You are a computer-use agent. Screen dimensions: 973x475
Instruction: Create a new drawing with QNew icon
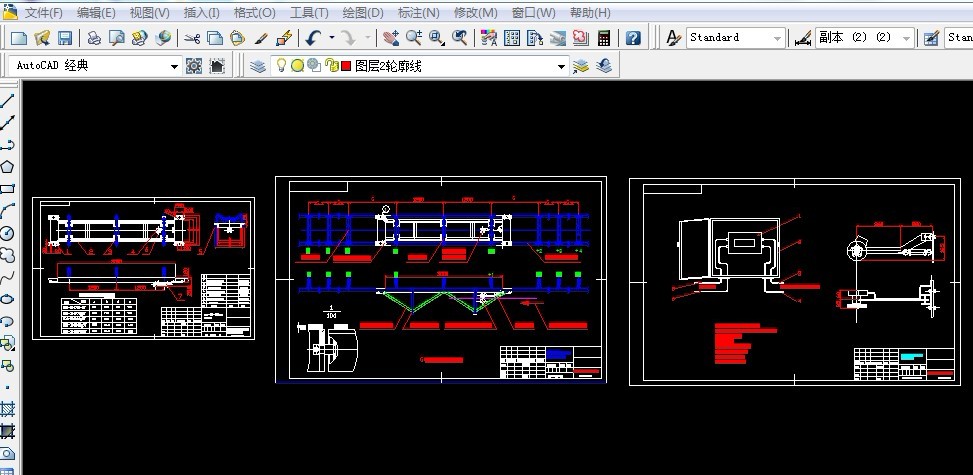point(19,38)
